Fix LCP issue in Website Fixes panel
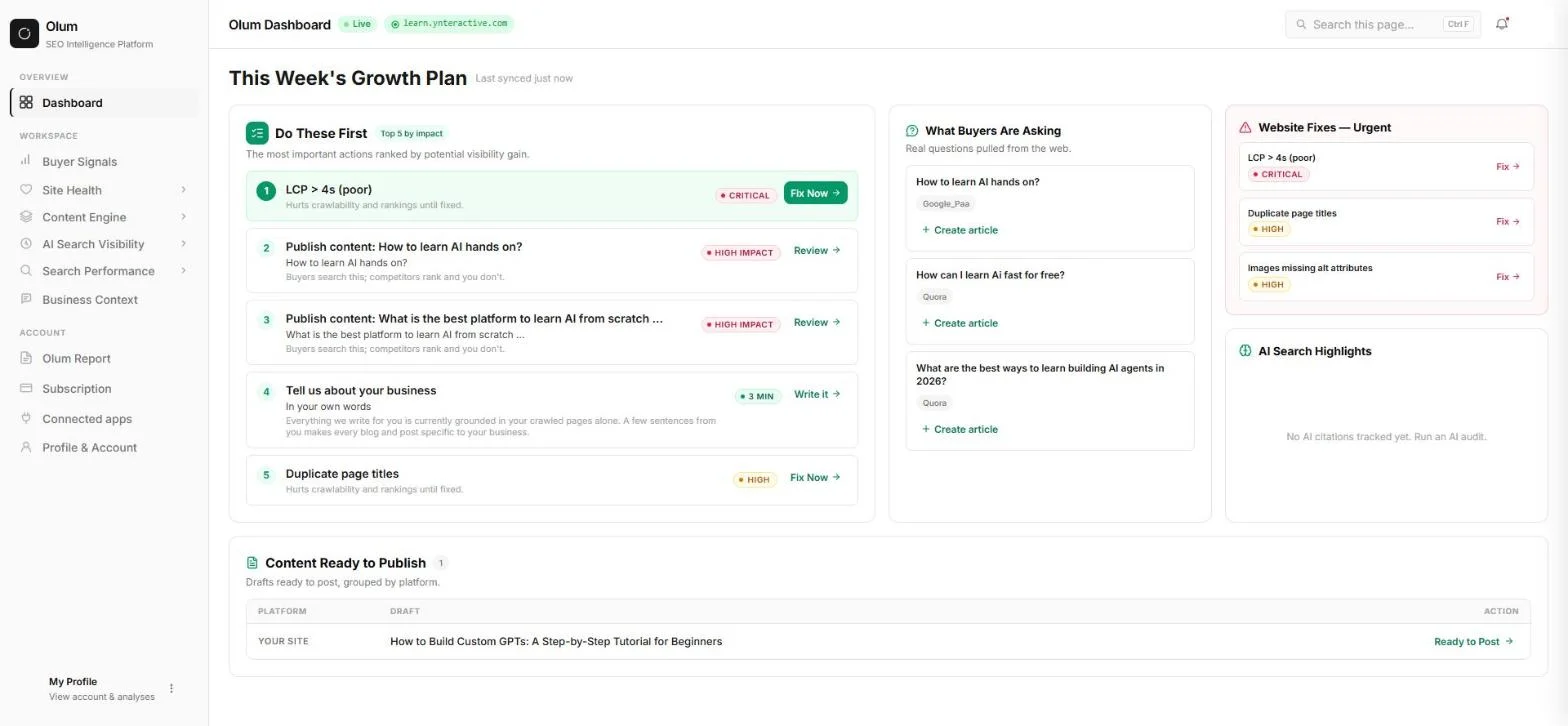The image size is (1568, 726). (x=1507, y=167)
